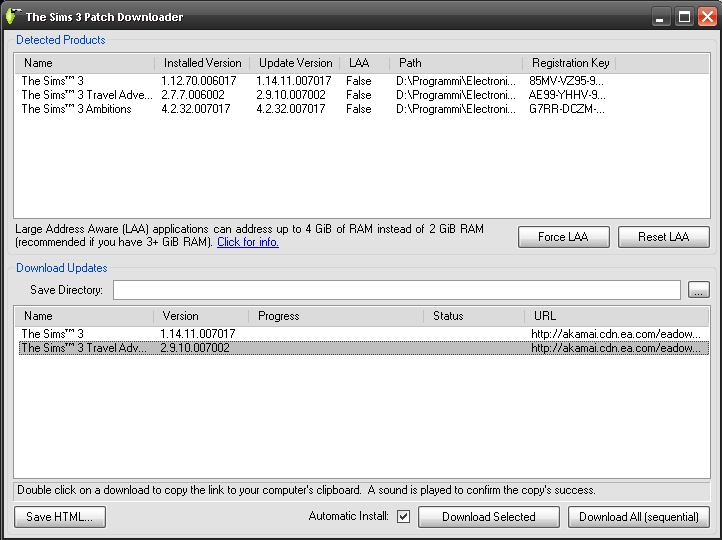Click the Force LAA button
The image size is (722, 540).
tap(564, 237)
